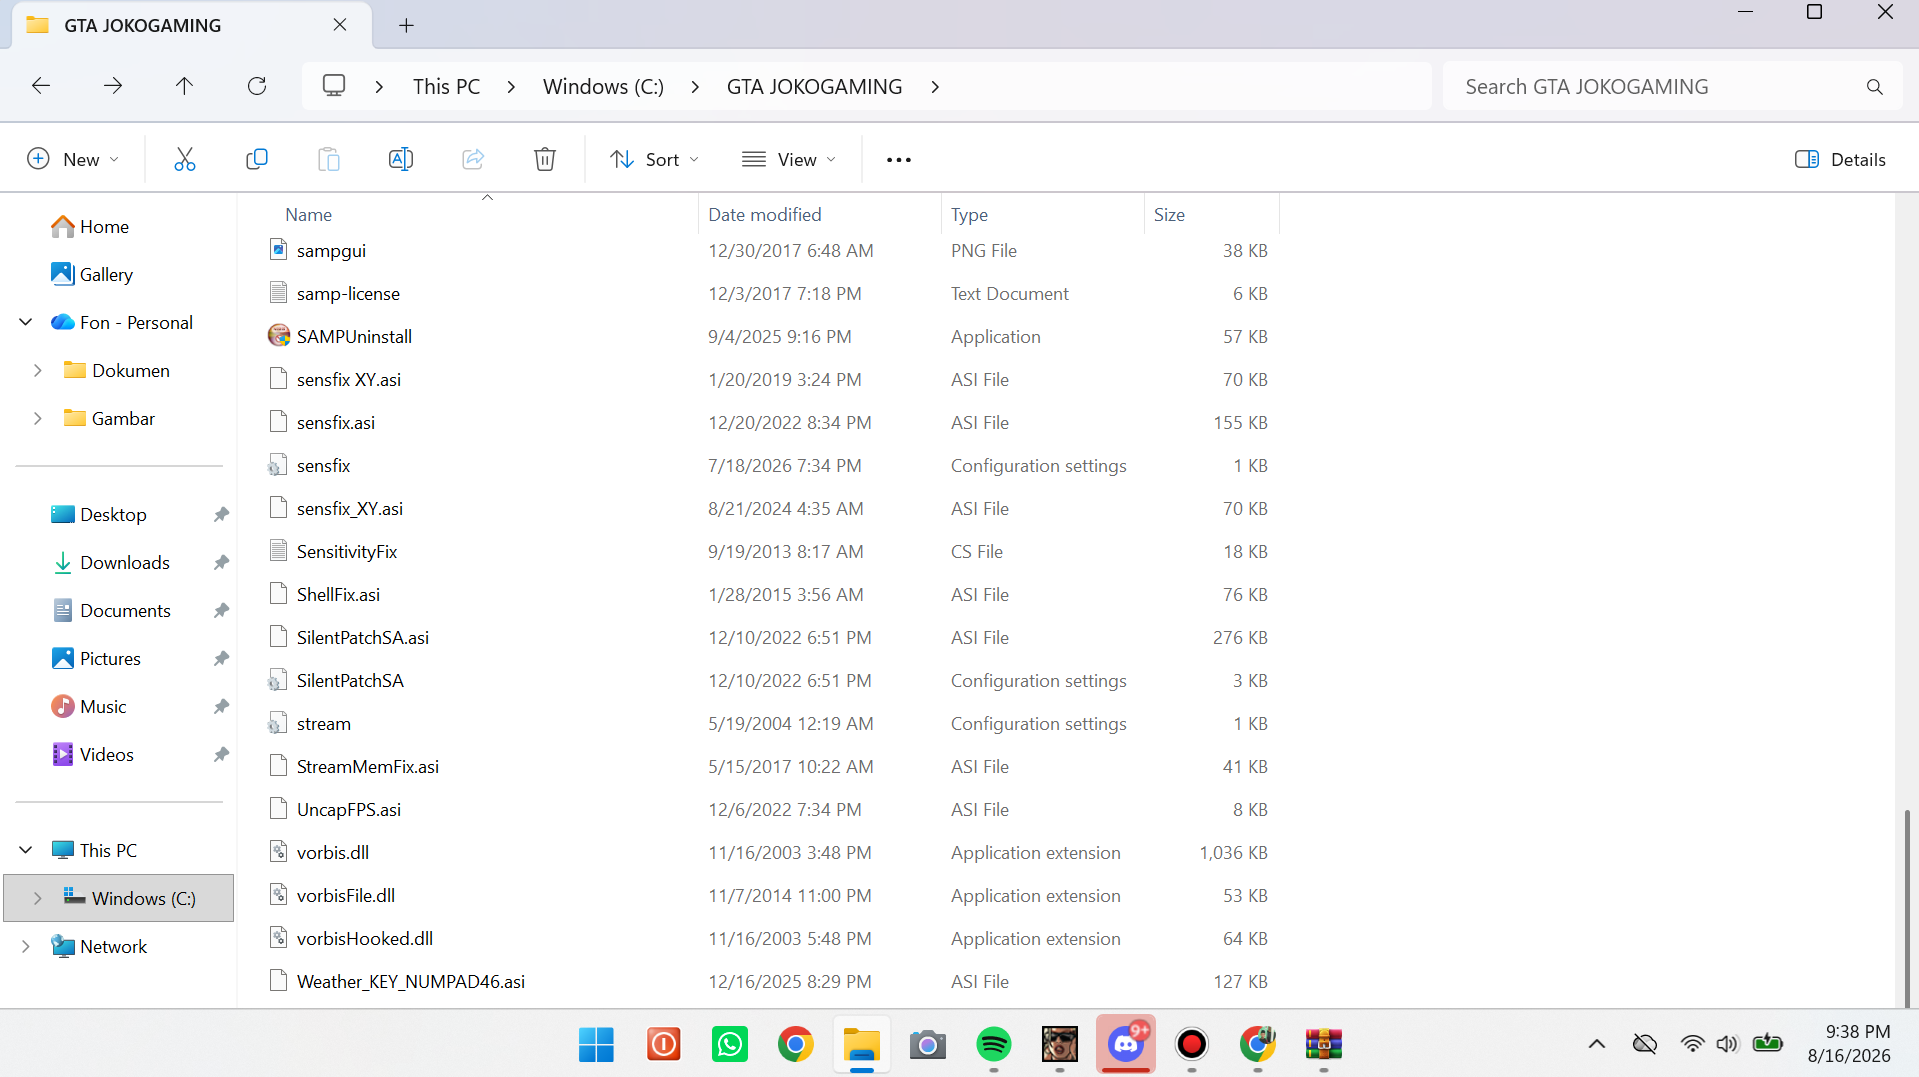
Task: Sort by Date modified column header
Action: [765, 215]
